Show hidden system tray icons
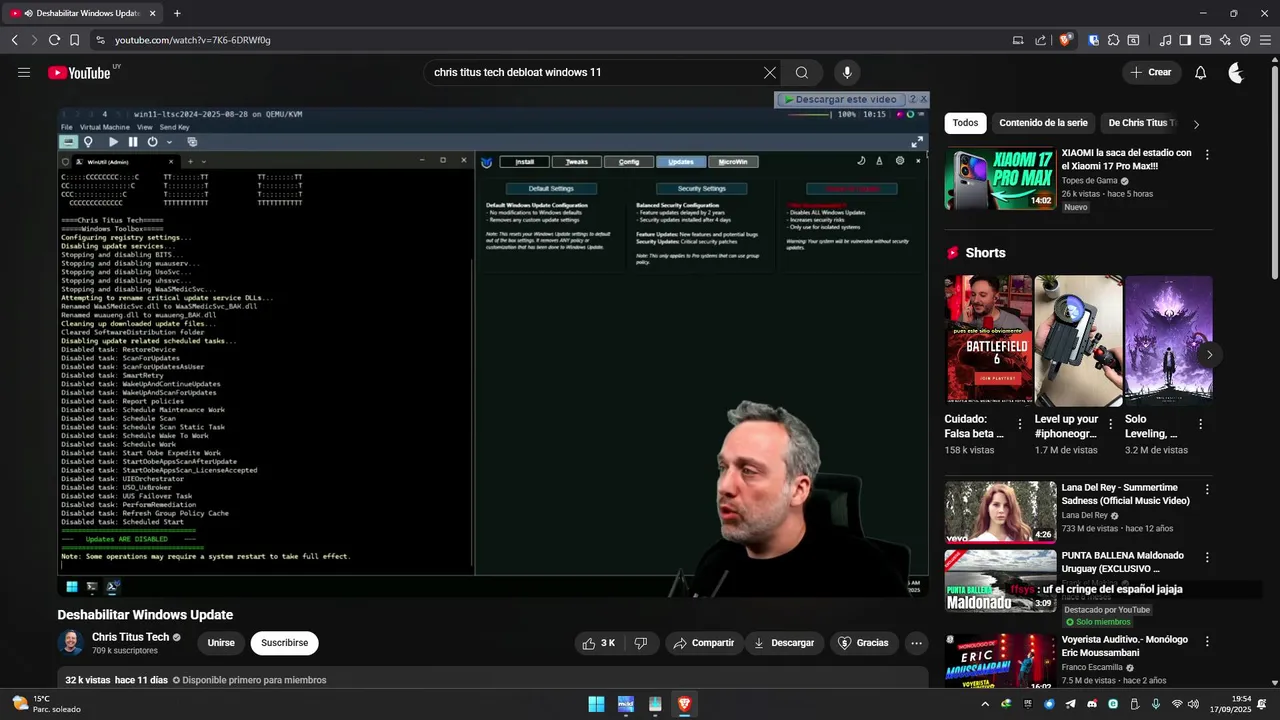The width and height of the screenshot is (1280, 720). (x=986, y=704)
